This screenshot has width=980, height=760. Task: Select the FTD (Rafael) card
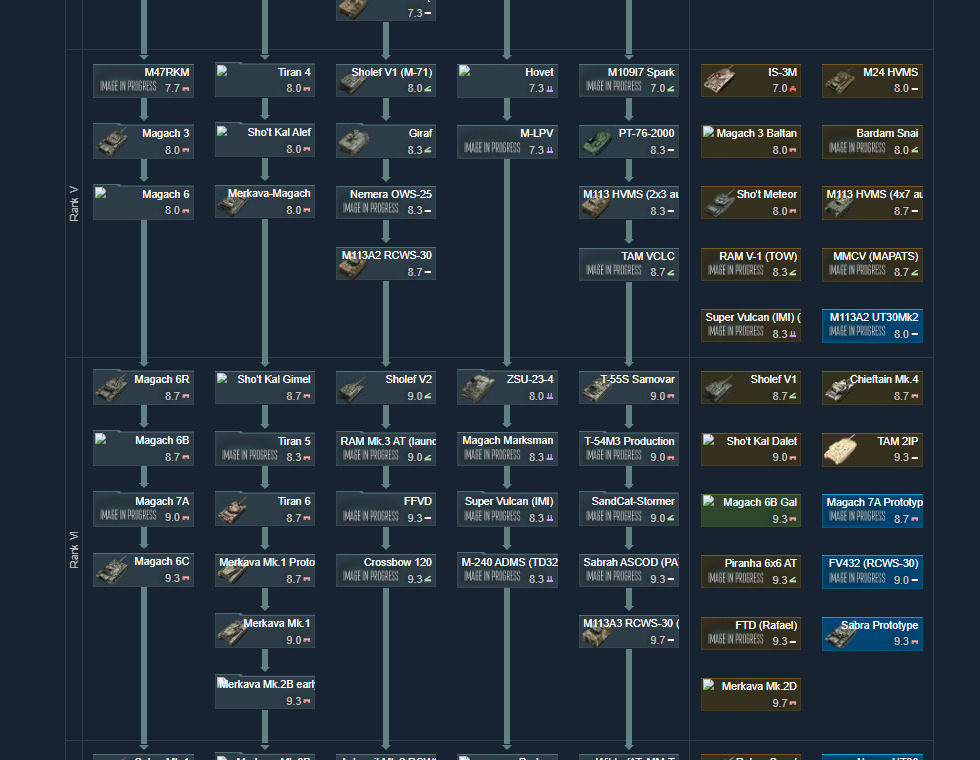(x=751, y=633)
